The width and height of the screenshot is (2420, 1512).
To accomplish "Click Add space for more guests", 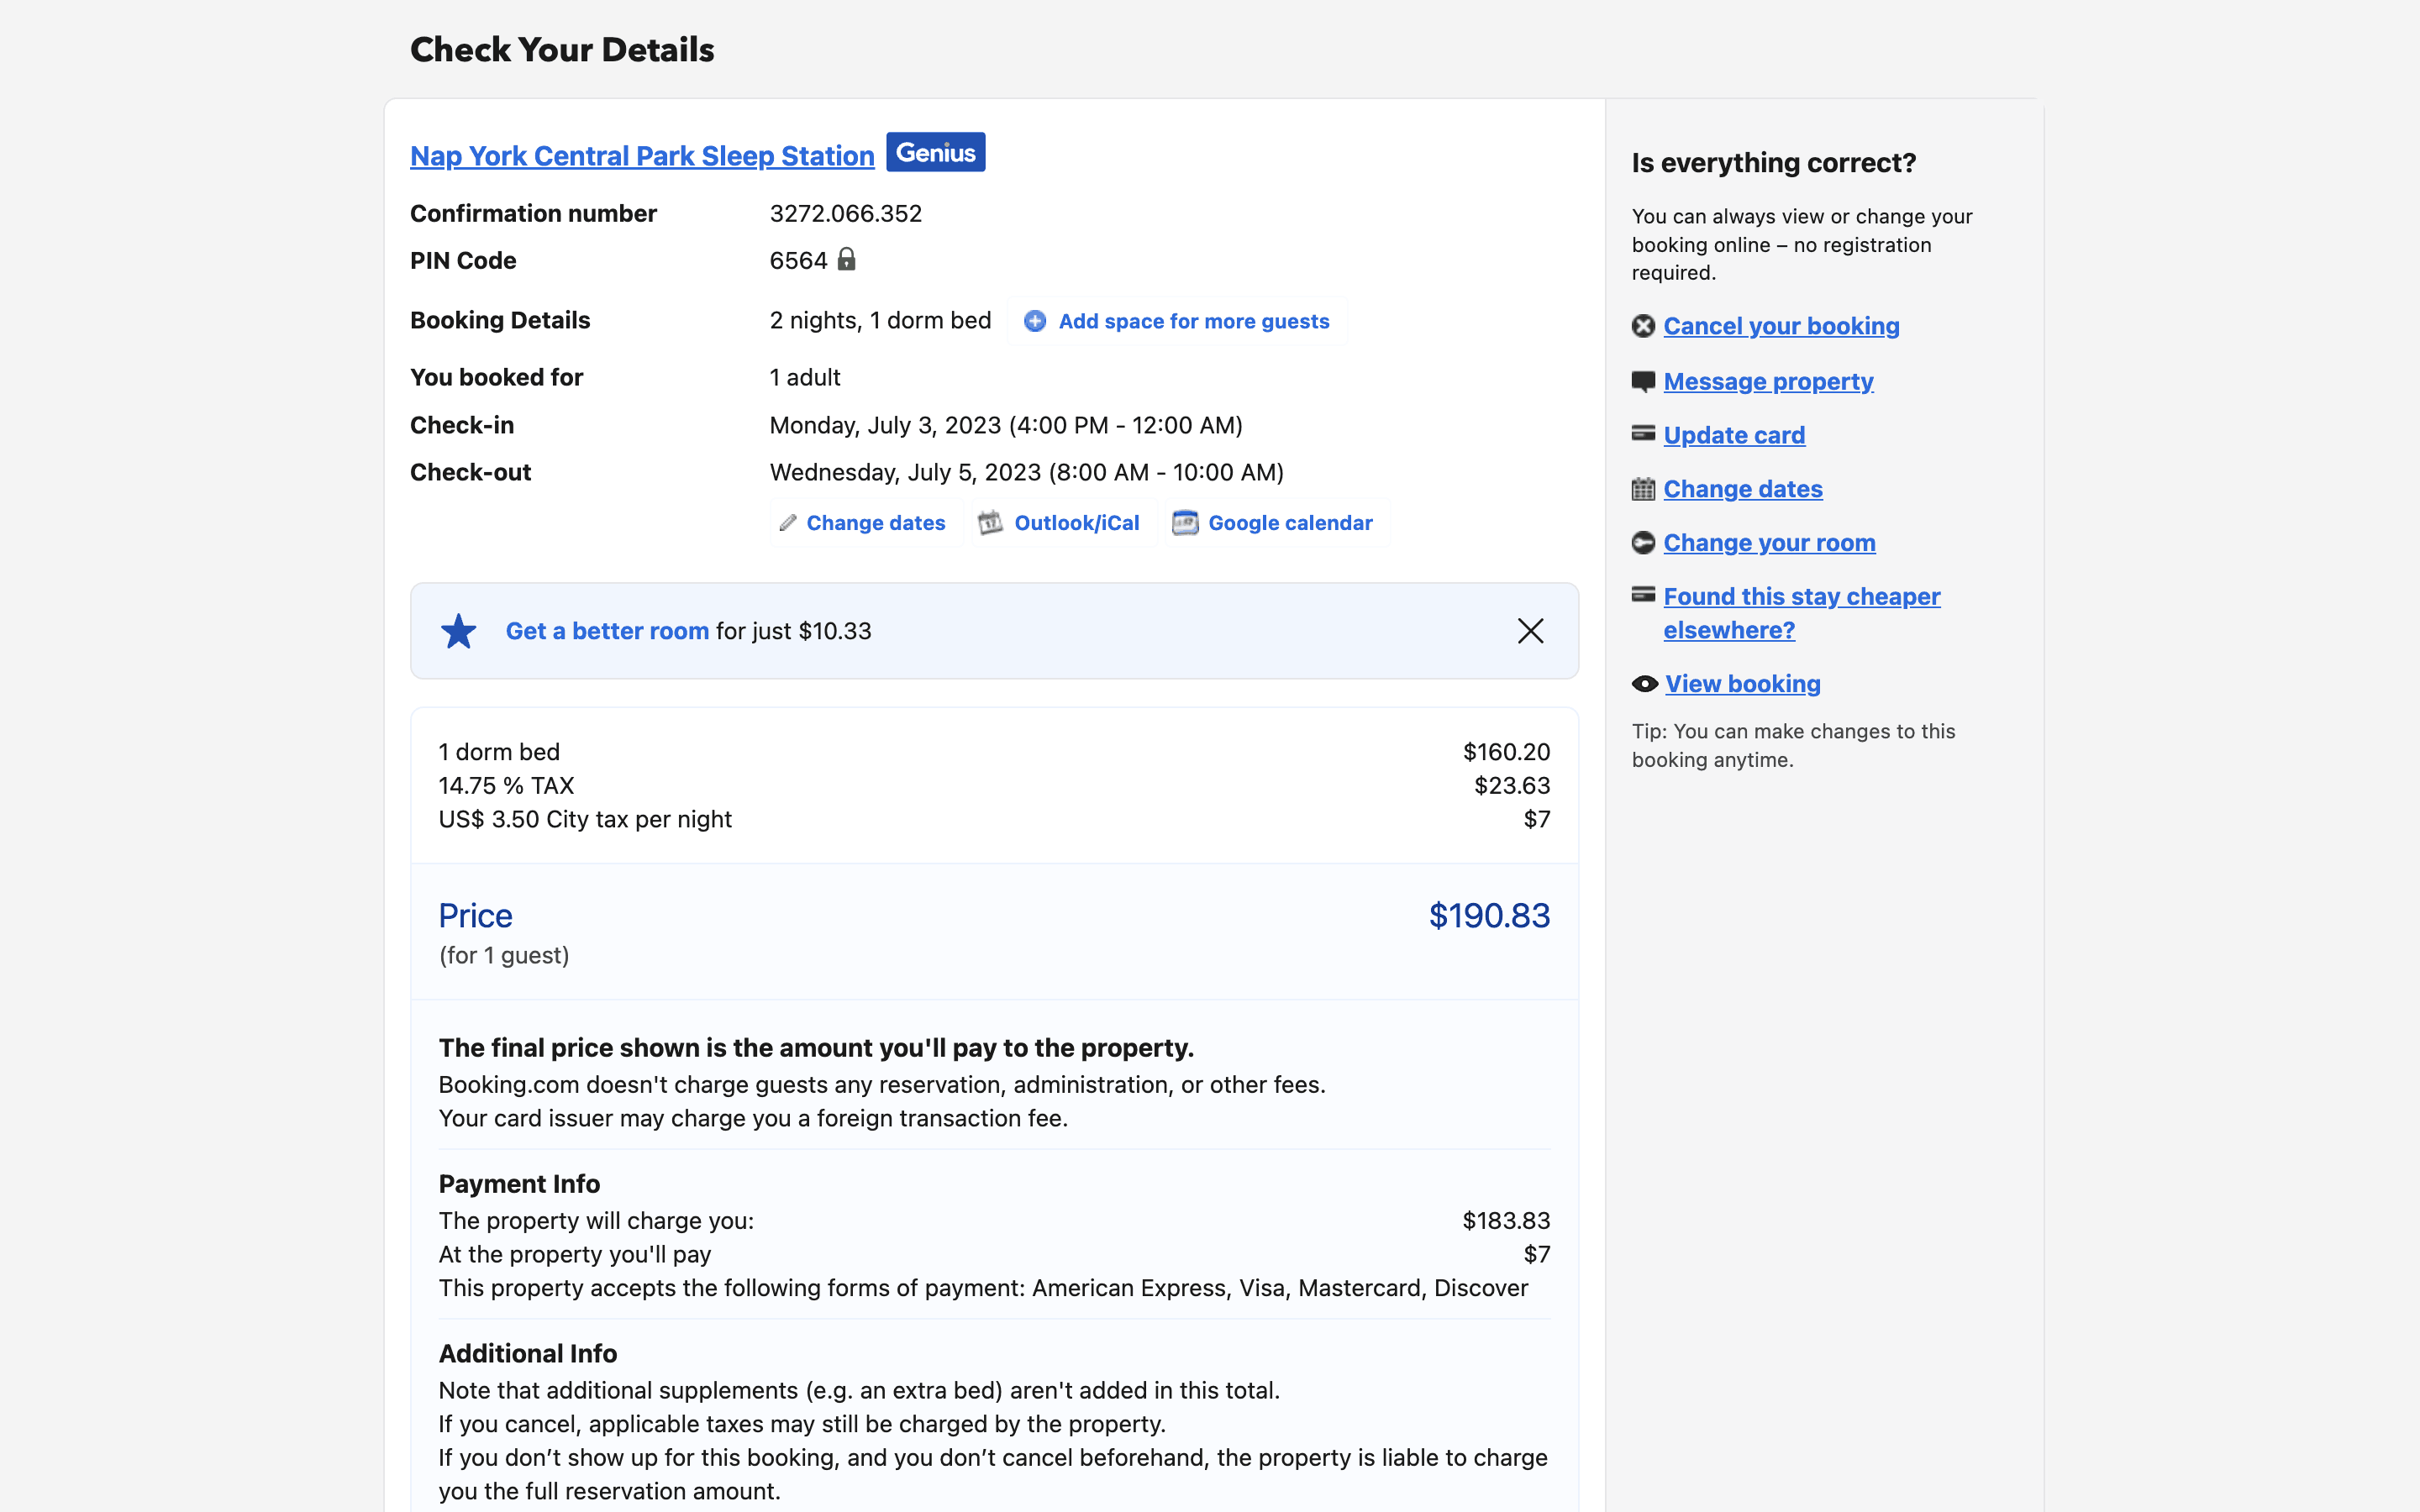I will click(x=1193, y=321).
